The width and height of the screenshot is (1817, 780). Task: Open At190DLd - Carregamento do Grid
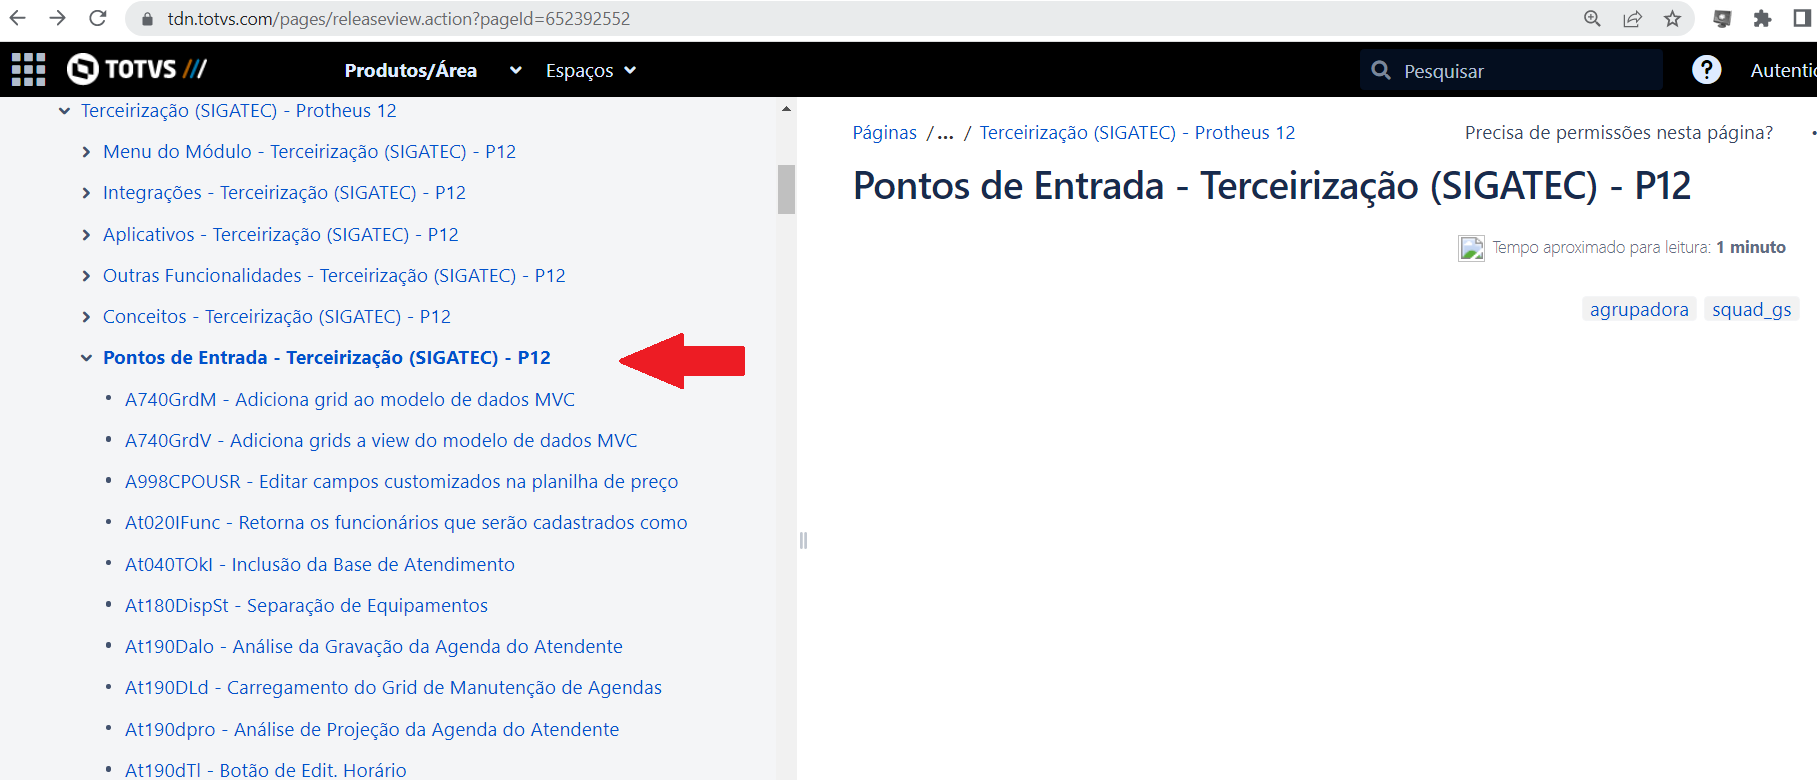(x=393, y=688)
